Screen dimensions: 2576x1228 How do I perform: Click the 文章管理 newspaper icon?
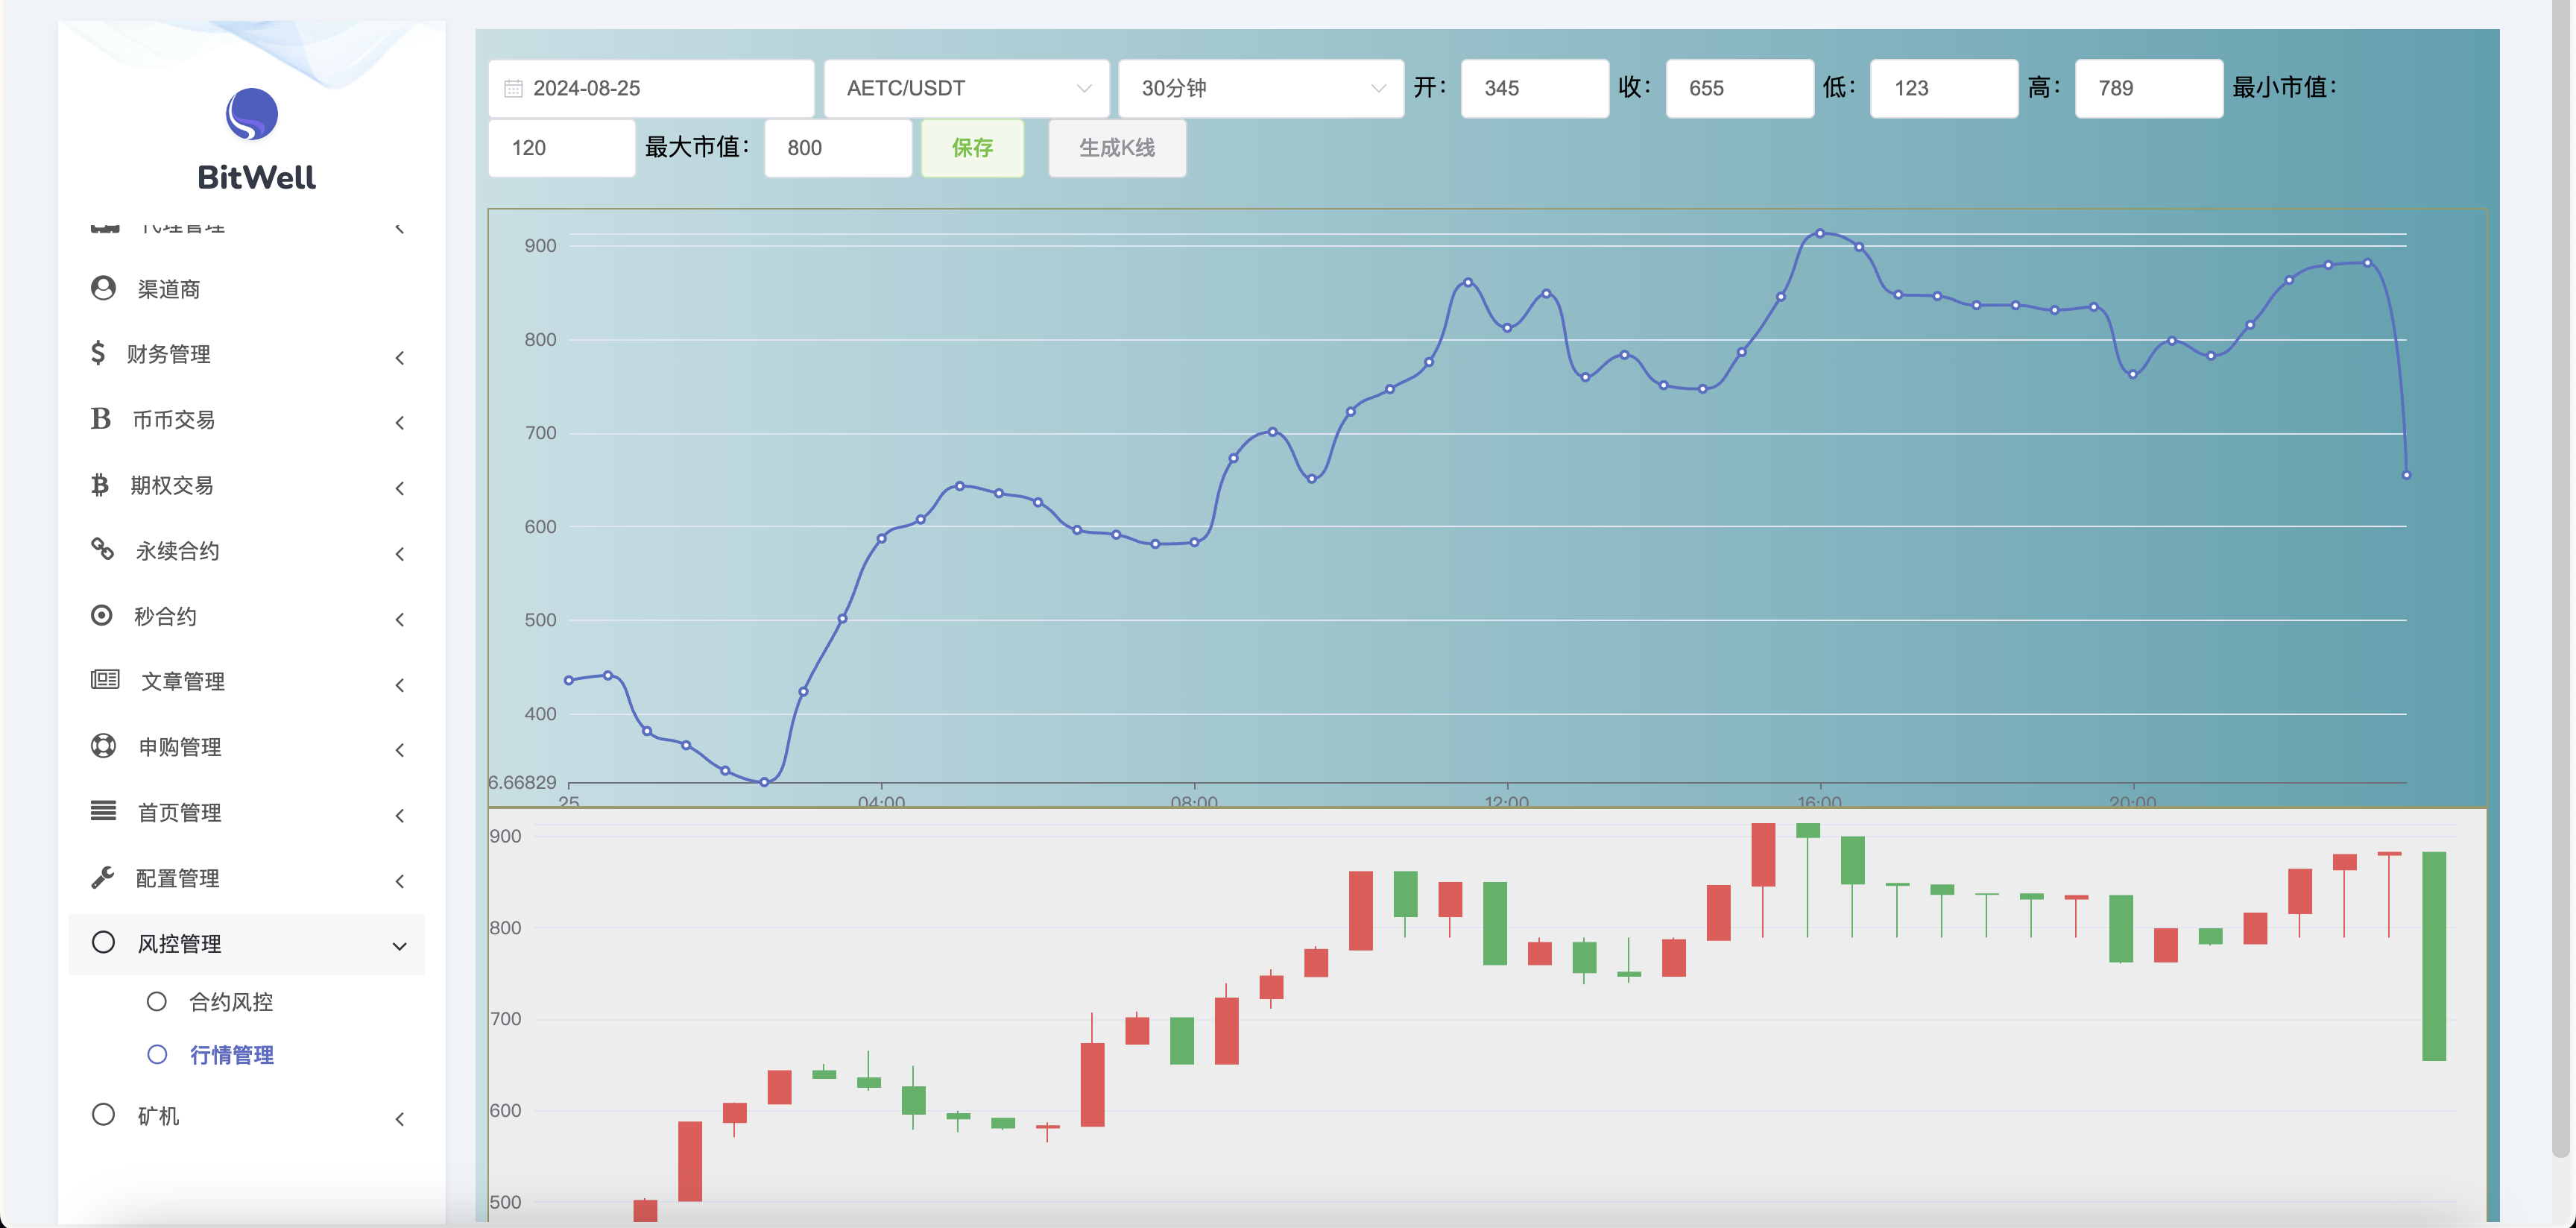[x=105, y=680]
